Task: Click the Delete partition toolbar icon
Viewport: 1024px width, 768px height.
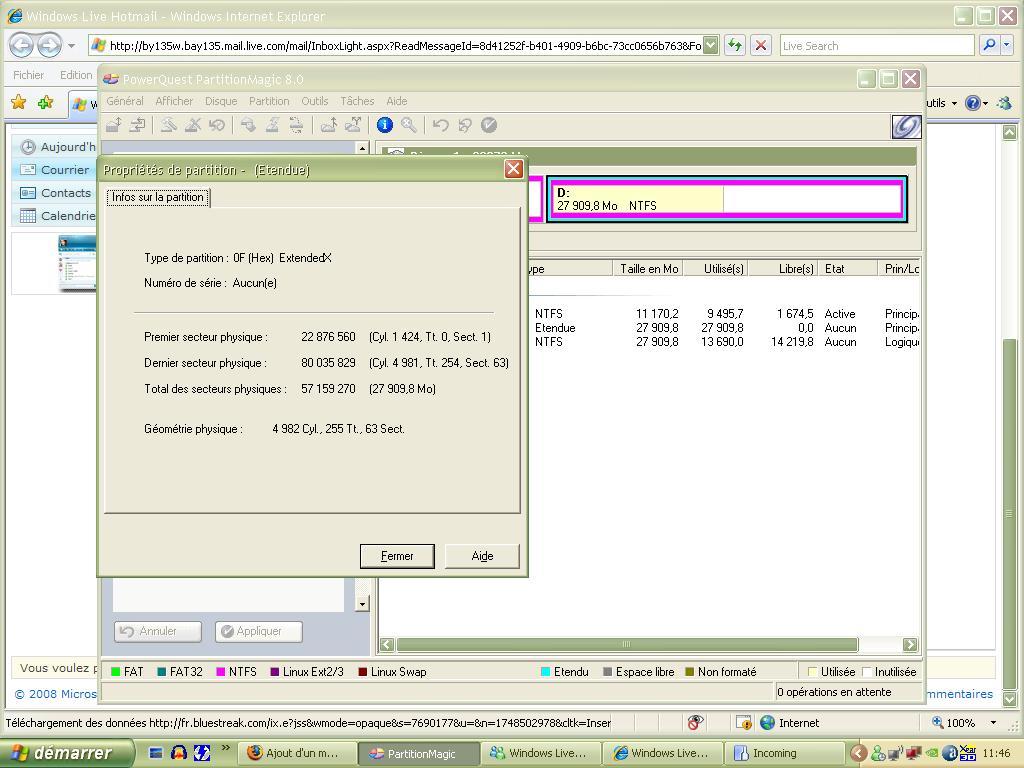Action: click(x=193, y=125)
